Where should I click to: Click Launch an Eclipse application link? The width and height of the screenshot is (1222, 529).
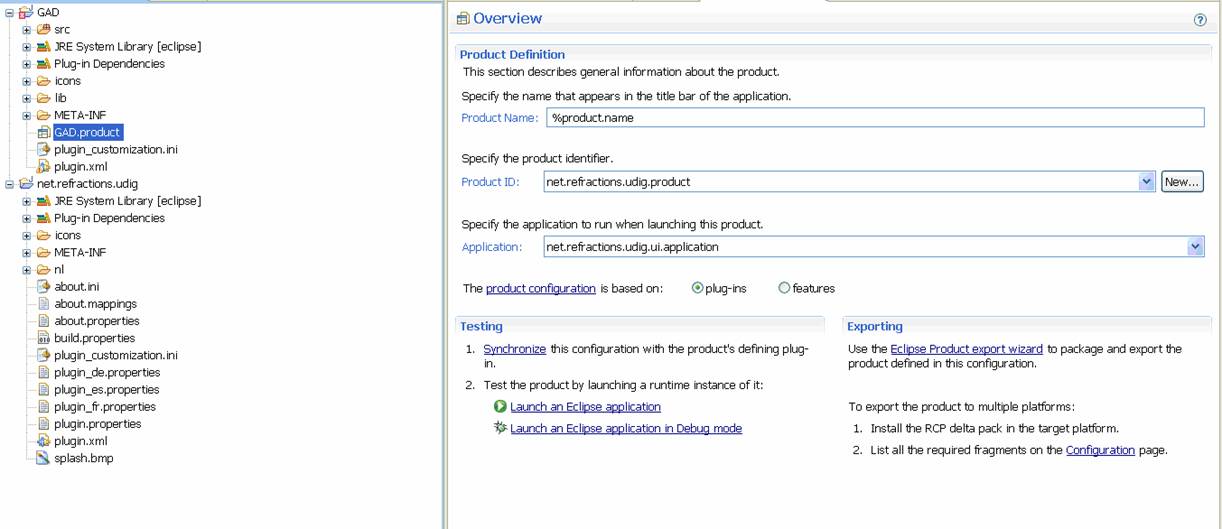click(585, 407)
